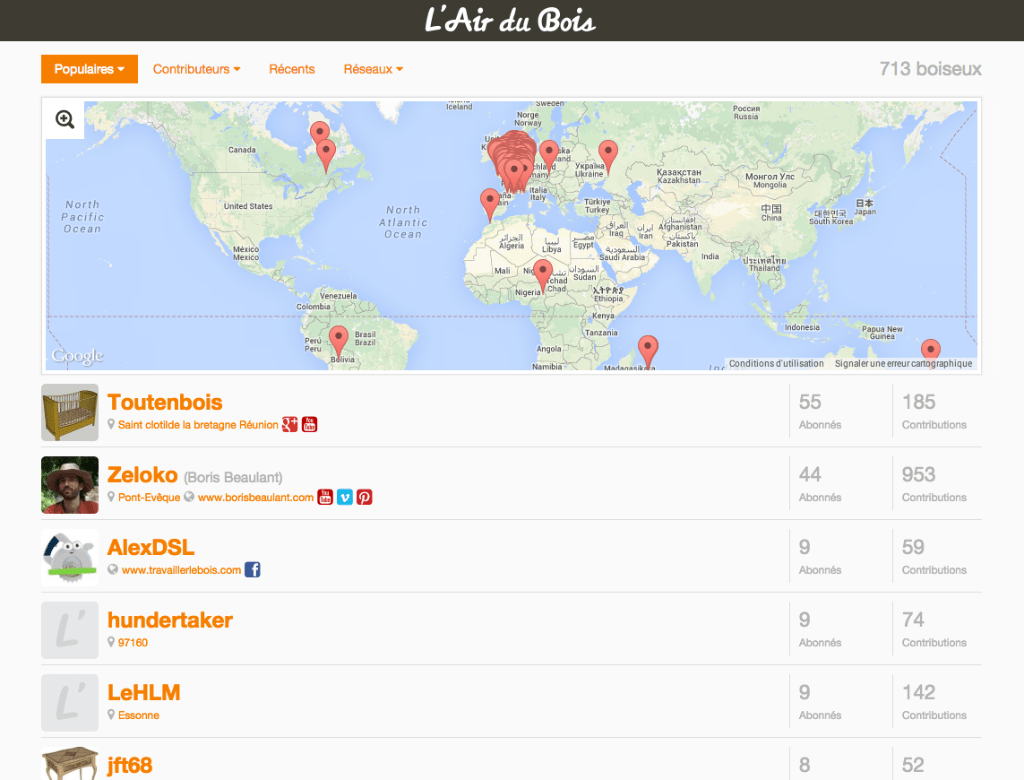1024x780 pixels.
Task: Click Signaler une erreur cartographique
Action: tap(903, 363)
